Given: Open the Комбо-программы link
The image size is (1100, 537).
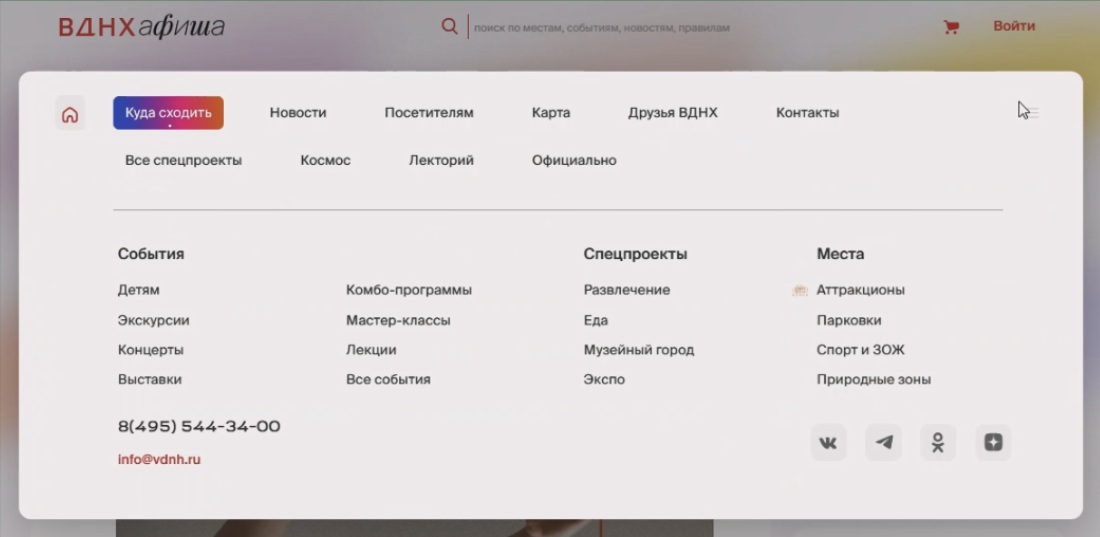Looking at the screenshot, I should [409, 290].
